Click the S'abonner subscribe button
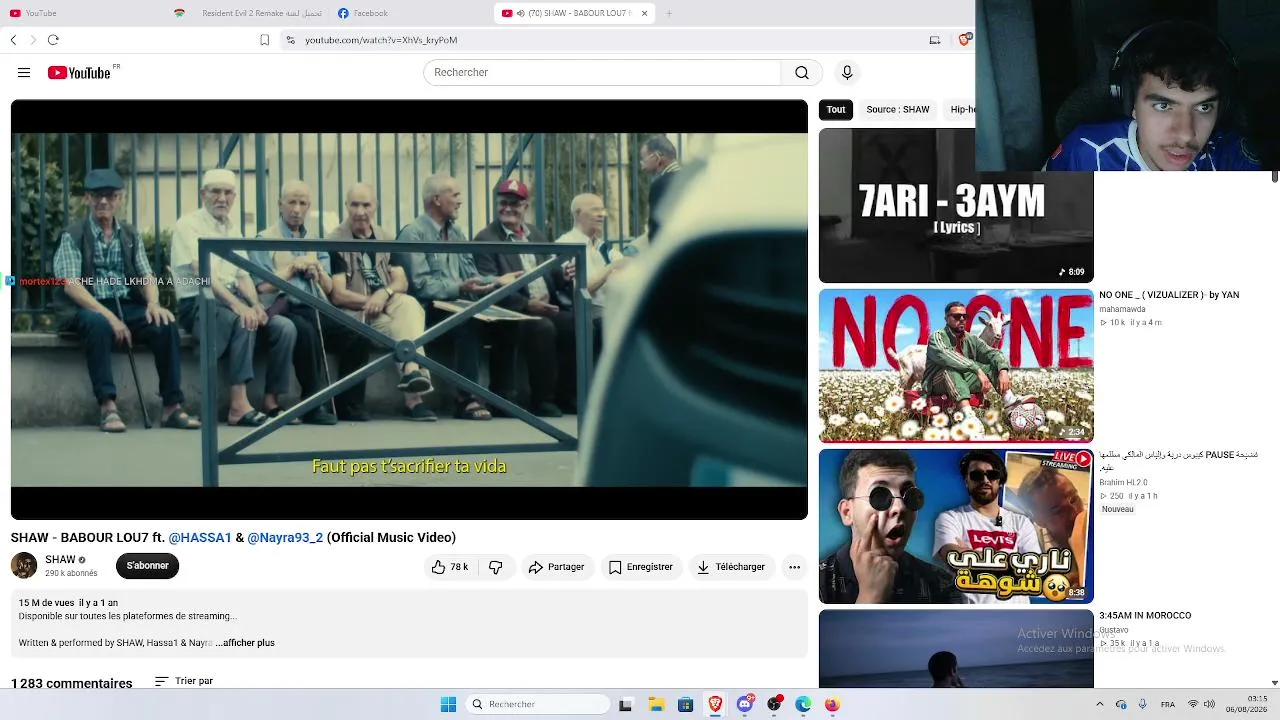This screenshot has height=720, width=1280. click(x=147, y=566)
